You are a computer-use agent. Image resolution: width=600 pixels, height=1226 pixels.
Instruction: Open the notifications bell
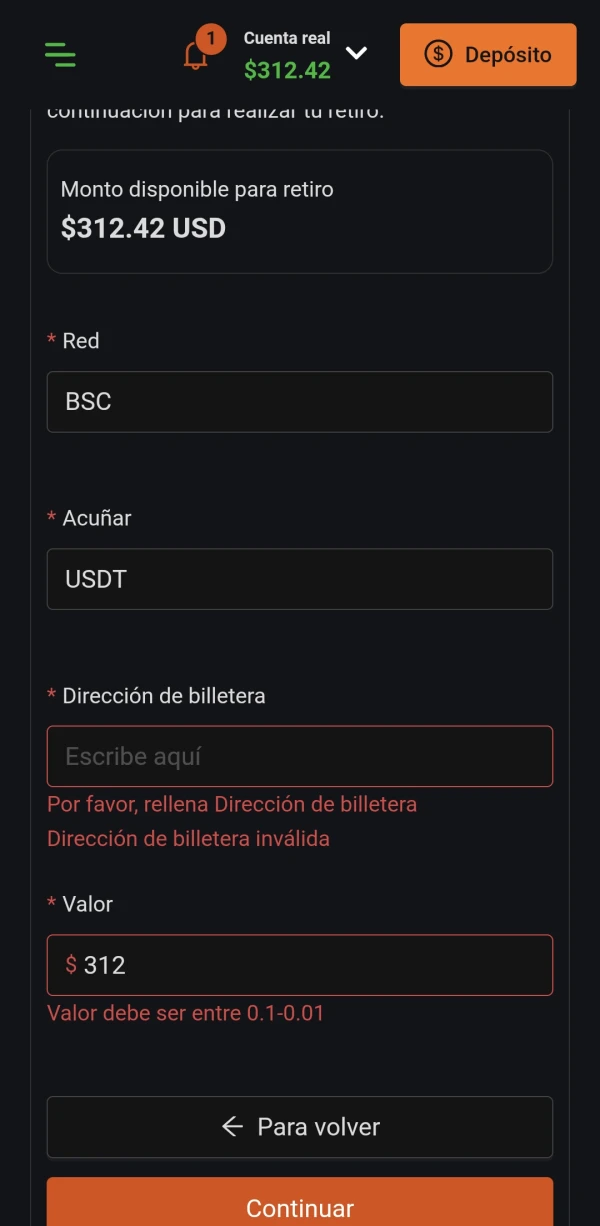tap(195, 57)
